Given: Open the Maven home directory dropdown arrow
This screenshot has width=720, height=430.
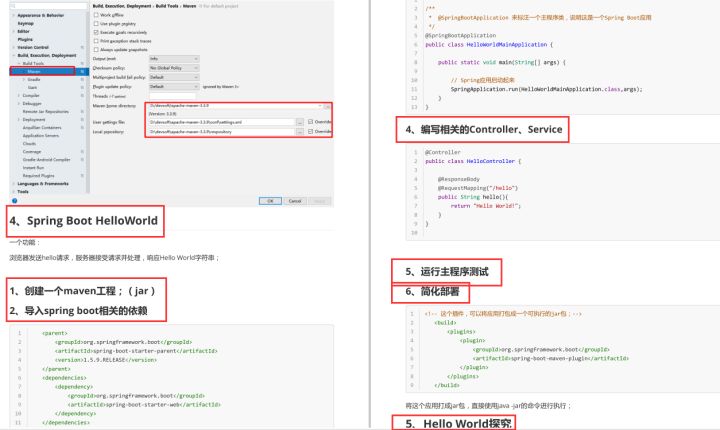Looking at the screenshot, I should (320, 106).
